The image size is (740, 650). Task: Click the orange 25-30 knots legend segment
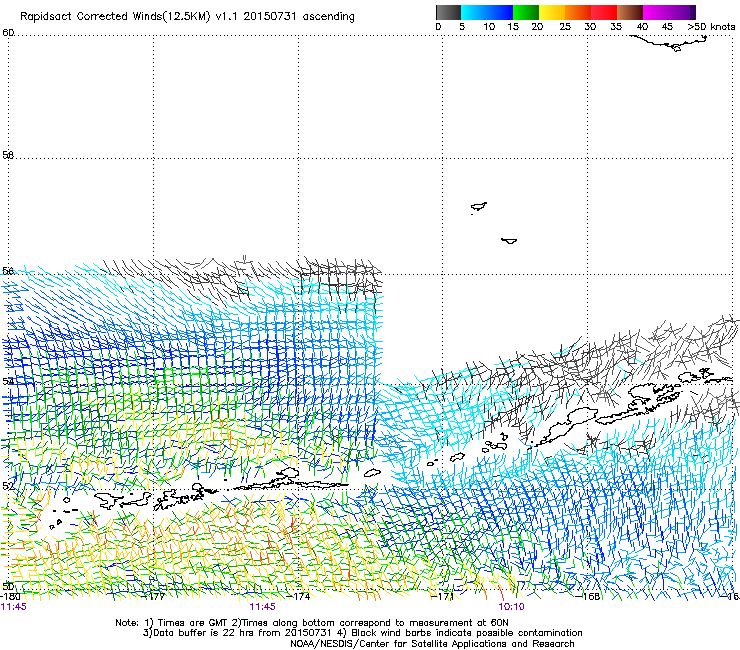(578, 12)
